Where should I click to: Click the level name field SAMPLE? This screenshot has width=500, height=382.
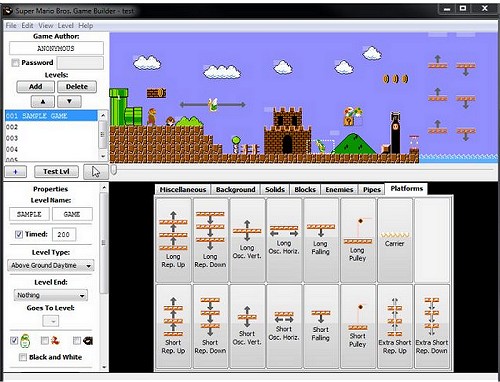point(29,214)
